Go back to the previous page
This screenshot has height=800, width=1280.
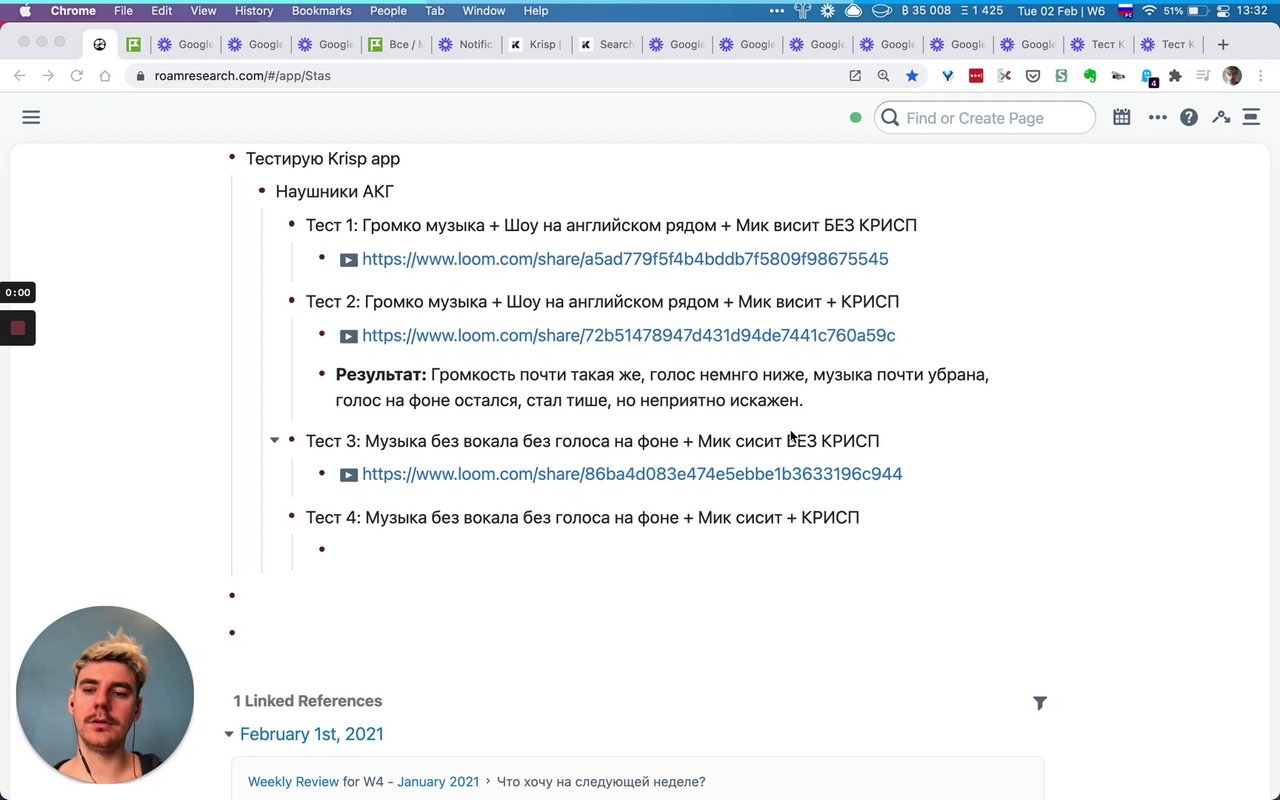[20, 75]
